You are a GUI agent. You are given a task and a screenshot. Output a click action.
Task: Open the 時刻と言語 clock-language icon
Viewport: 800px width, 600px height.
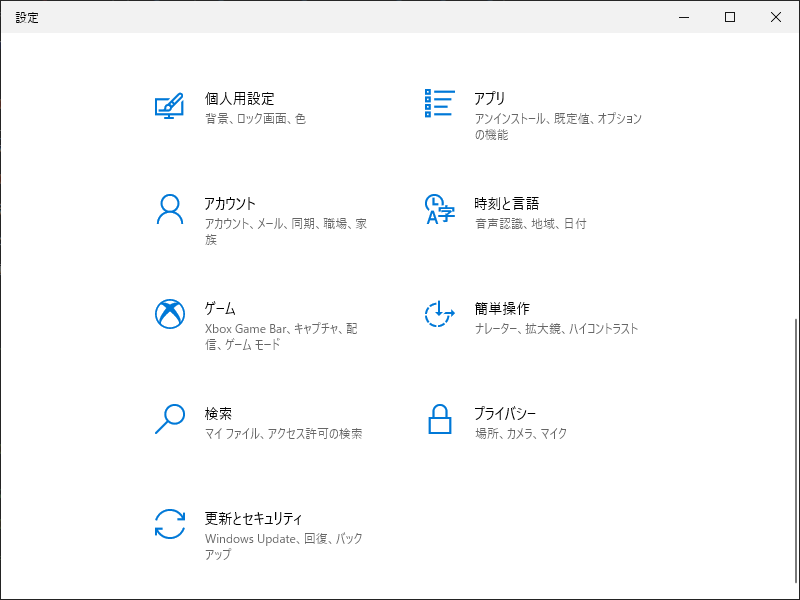439,209
